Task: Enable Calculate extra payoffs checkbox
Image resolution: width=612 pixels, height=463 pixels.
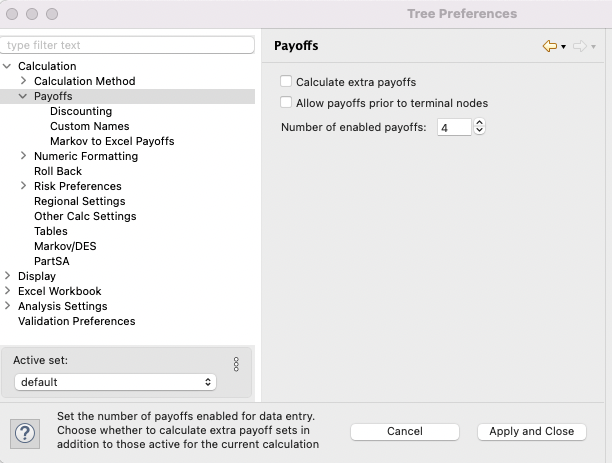Action: 286,82
